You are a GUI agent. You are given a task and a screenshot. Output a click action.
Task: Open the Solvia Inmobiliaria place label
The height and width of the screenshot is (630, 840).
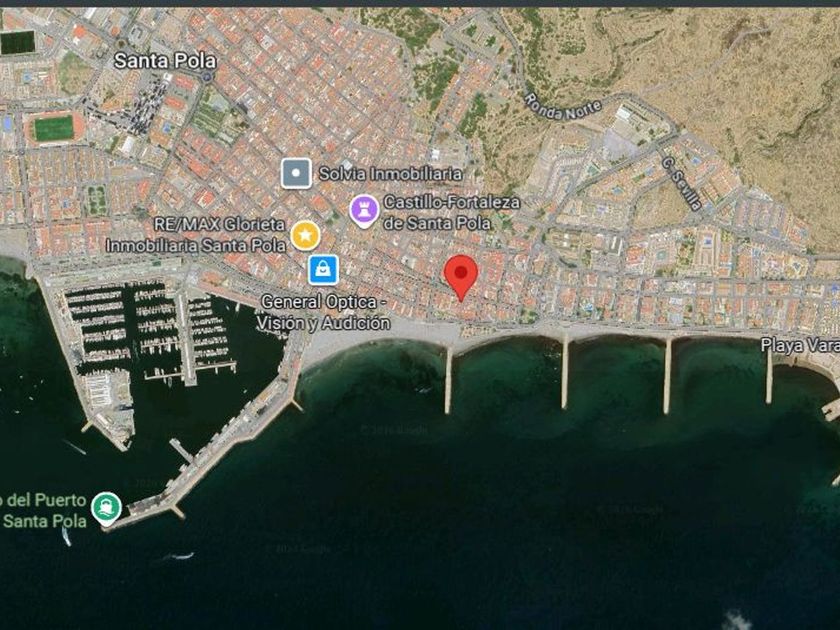390,174
